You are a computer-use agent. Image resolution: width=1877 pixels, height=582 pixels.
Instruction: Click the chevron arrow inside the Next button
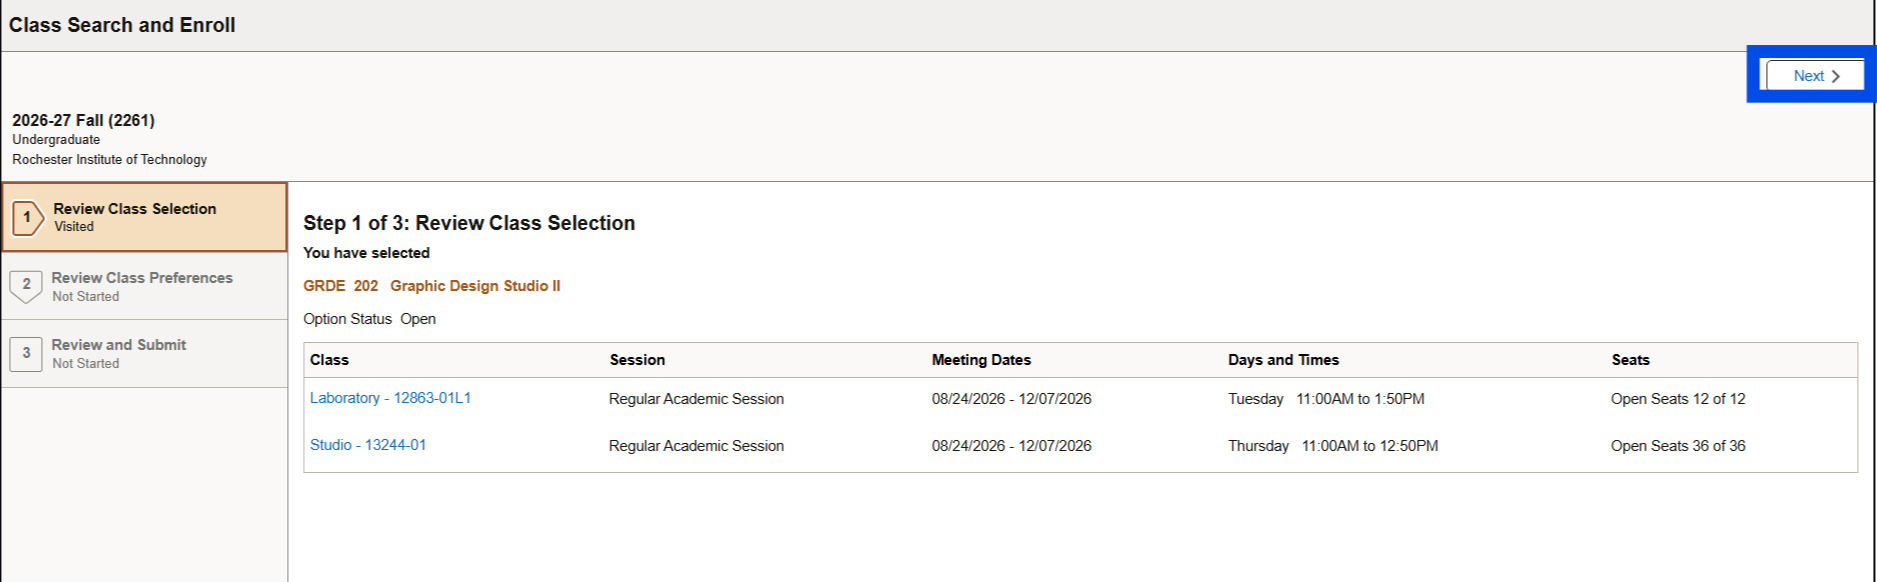pos(1836,75)
